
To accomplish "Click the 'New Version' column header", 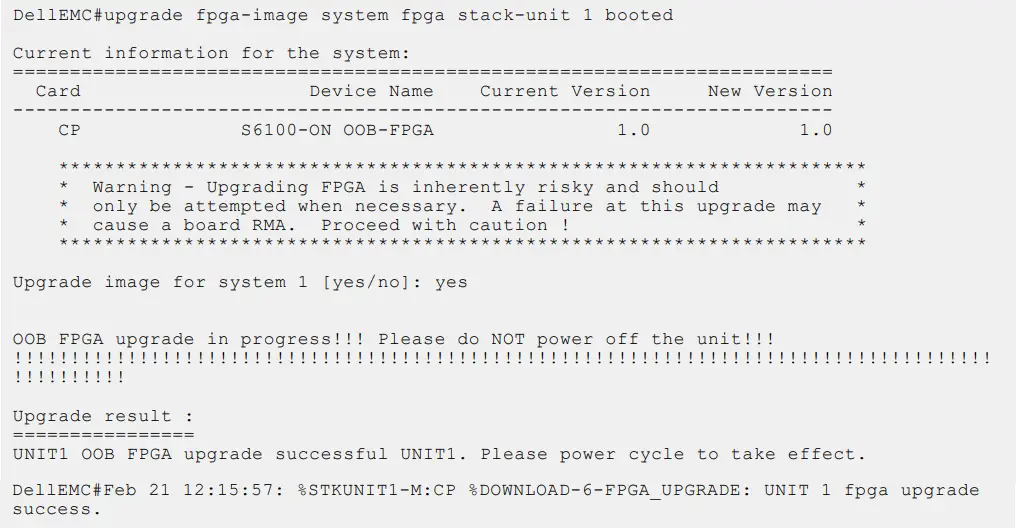I will [770, 91].
